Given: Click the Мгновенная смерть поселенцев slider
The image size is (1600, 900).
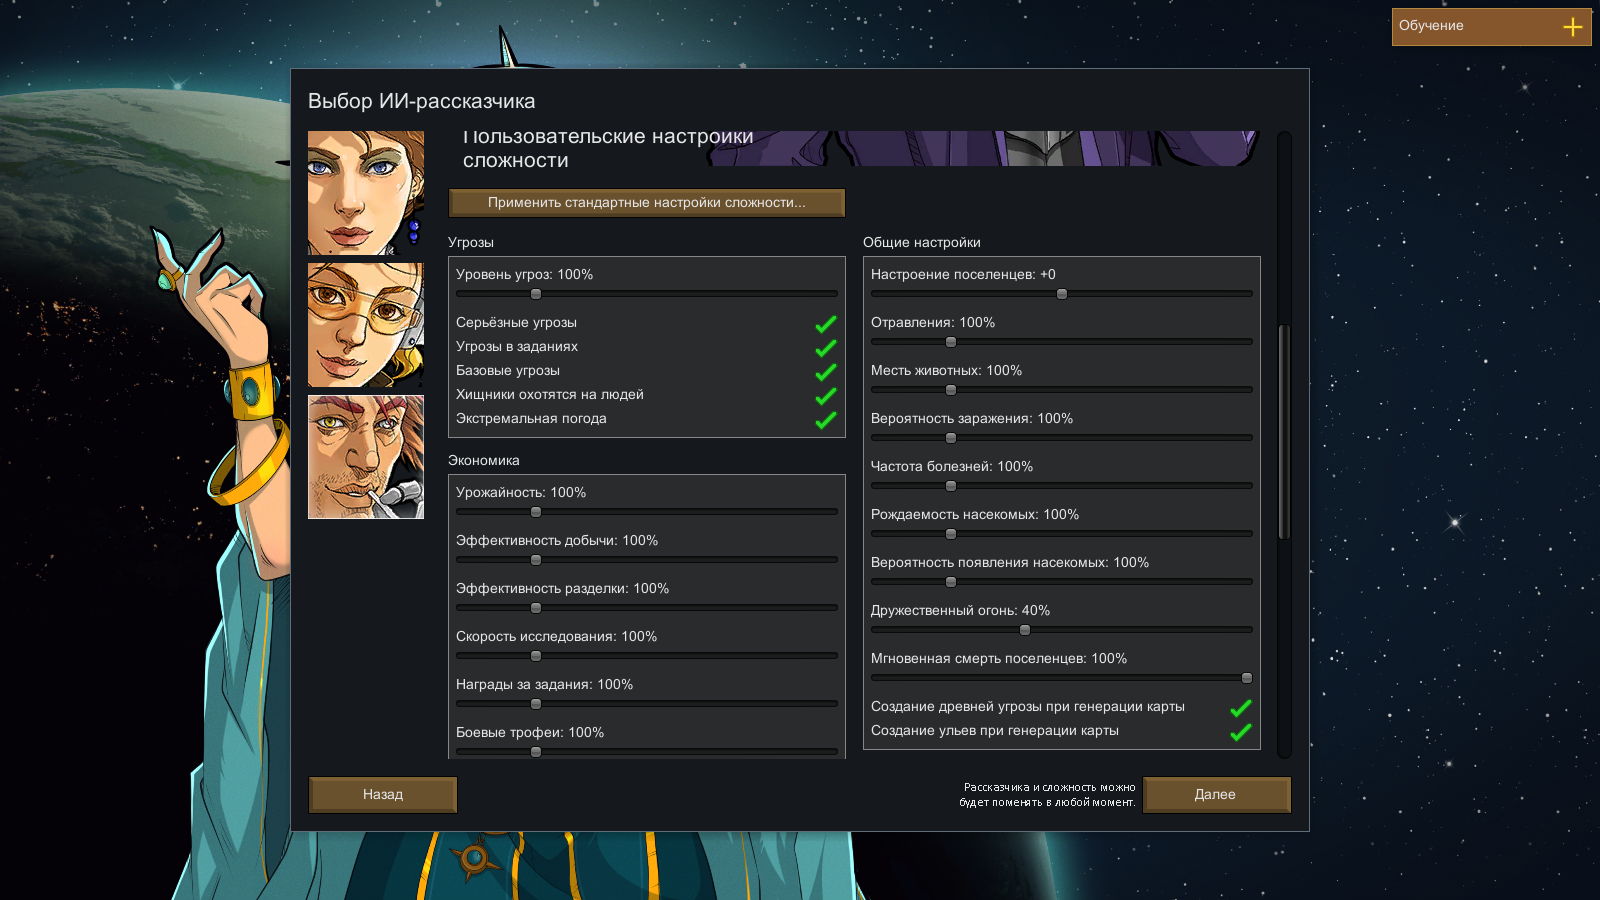Looking at the screenshot, I should [x=1062, y=678].
